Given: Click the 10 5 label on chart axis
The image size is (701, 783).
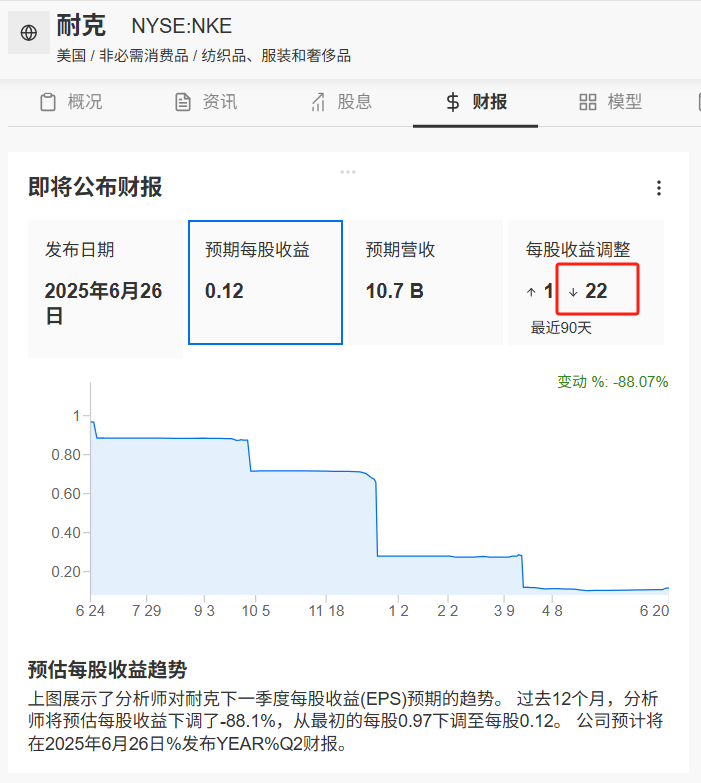Looking at the screenshot, I should coord(256,611).
